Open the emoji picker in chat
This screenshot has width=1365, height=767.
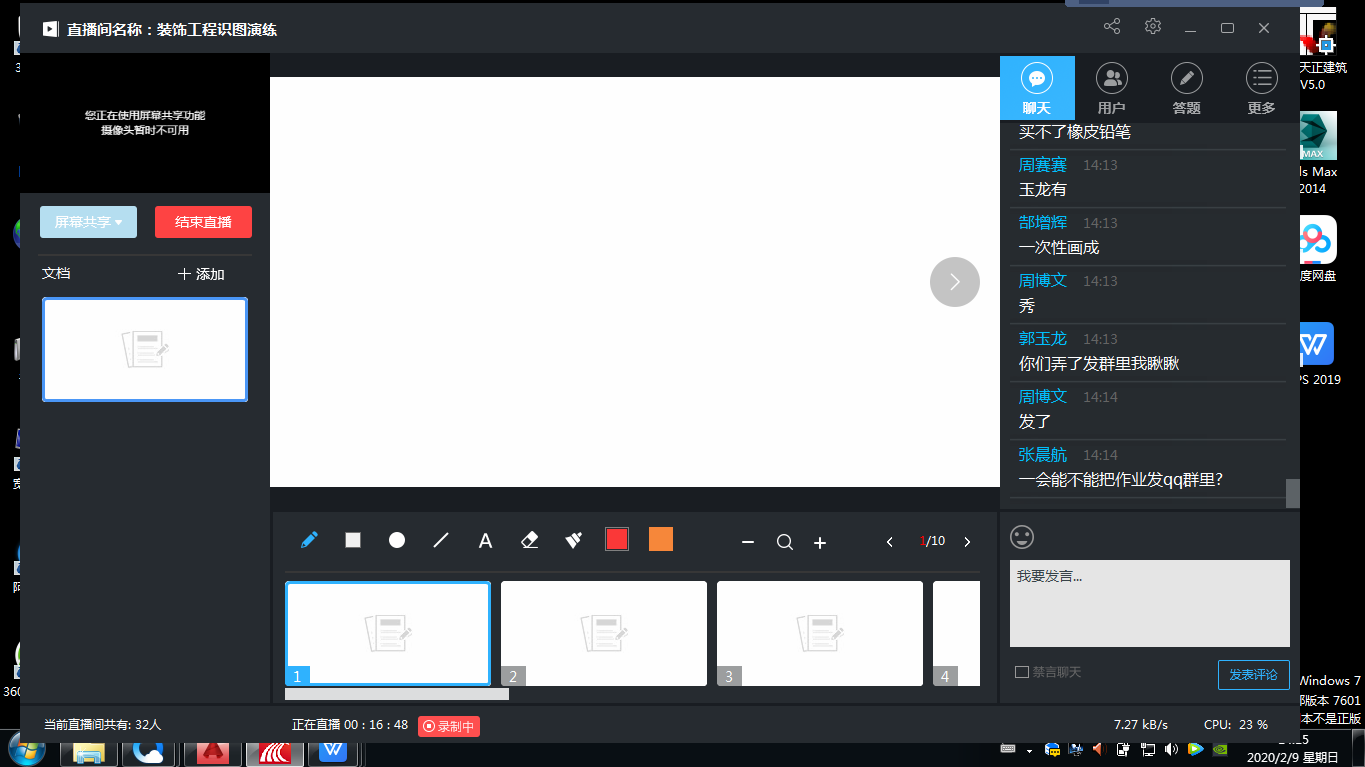click(x=1021, y=537)
